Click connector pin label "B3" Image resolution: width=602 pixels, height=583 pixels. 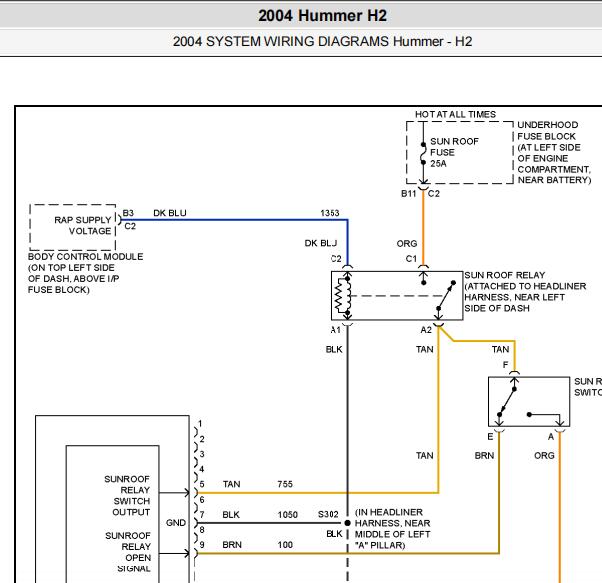(128, 213)
